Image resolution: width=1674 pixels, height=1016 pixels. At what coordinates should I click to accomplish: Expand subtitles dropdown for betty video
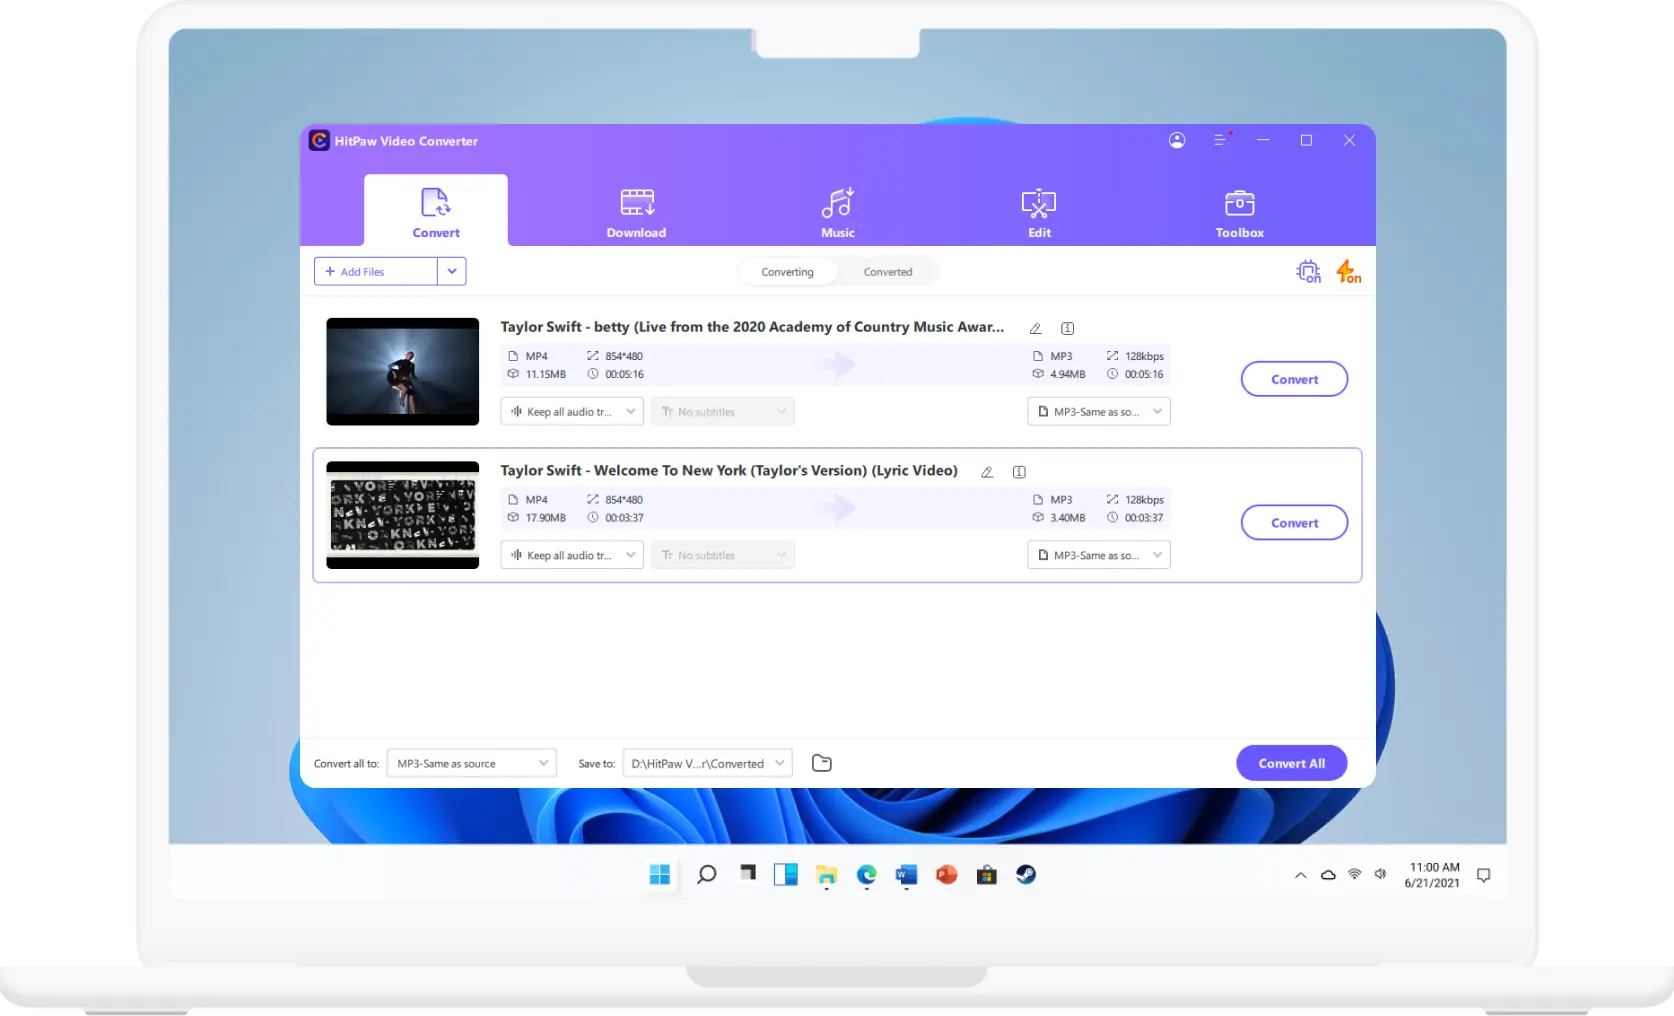click(x=723, y=411)
